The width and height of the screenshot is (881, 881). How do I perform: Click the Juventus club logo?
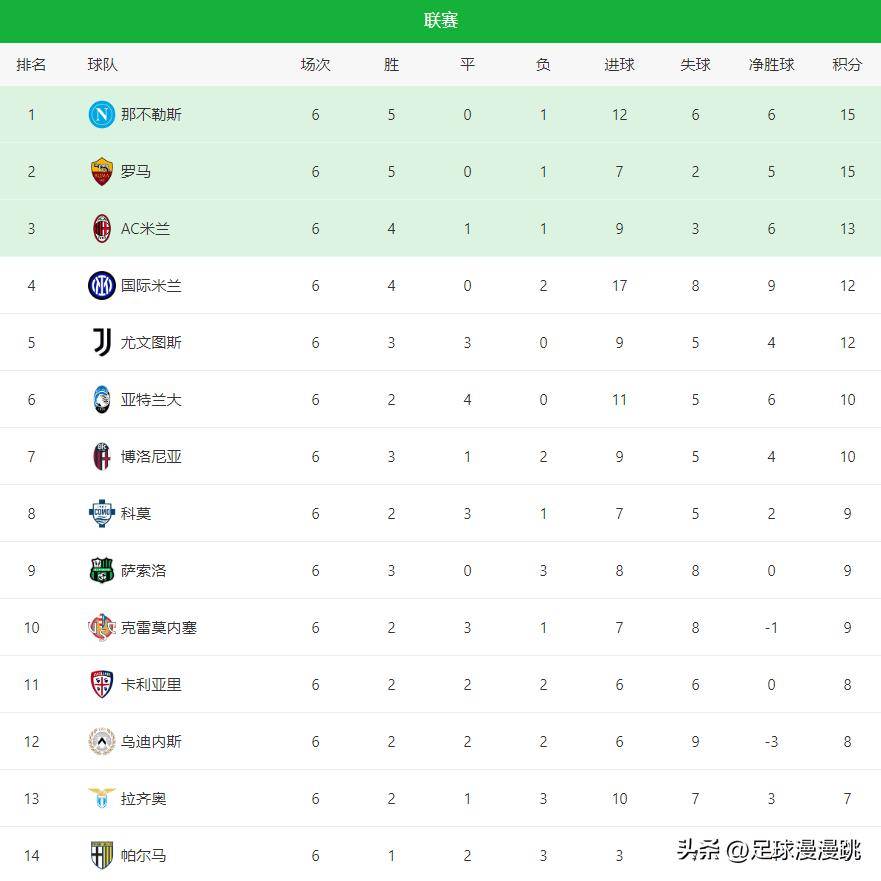pos(101,342)
